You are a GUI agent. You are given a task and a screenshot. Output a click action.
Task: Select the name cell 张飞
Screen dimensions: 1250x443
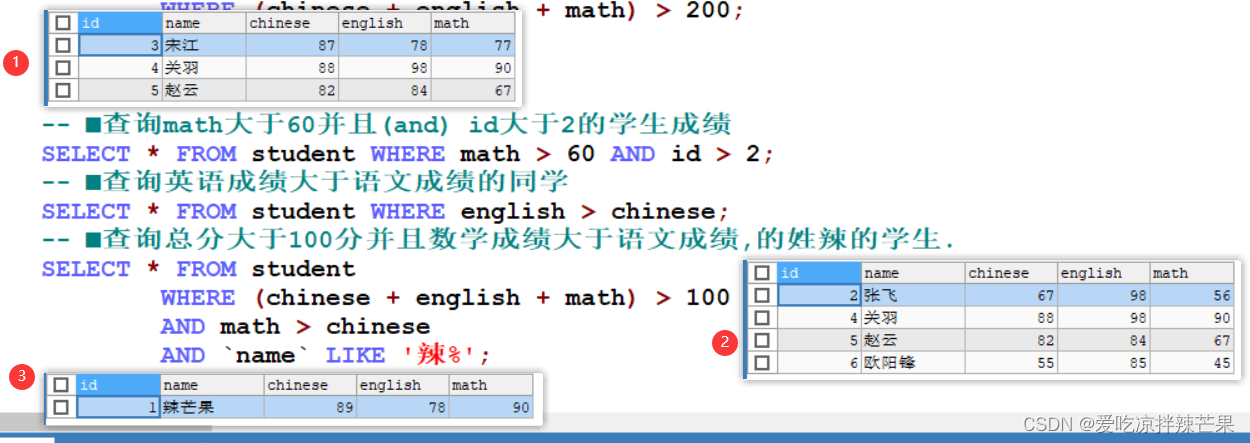point(913,295)
